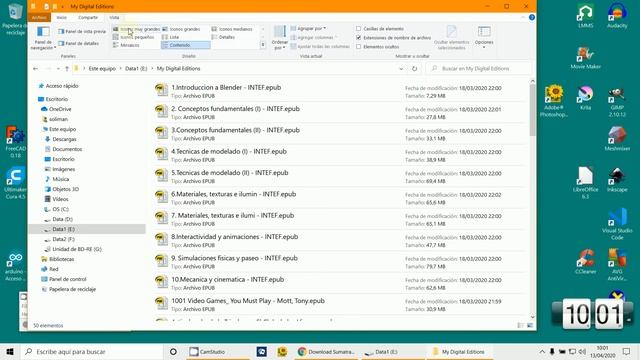Switch to details view status bar icon

pyautogui.click(x=520, y=325)
